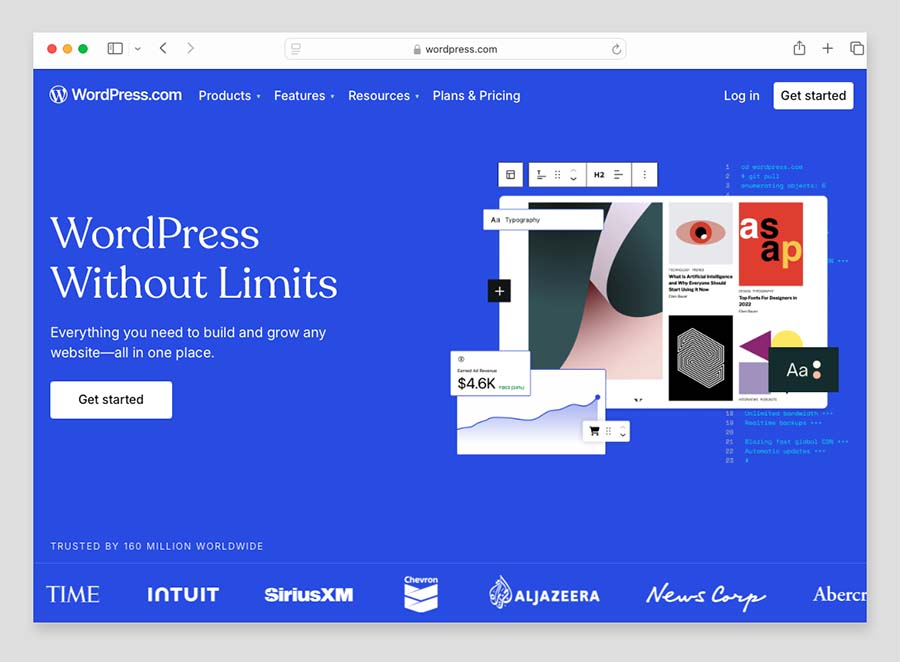Open Plans & Pricing page

pos(476,96)
